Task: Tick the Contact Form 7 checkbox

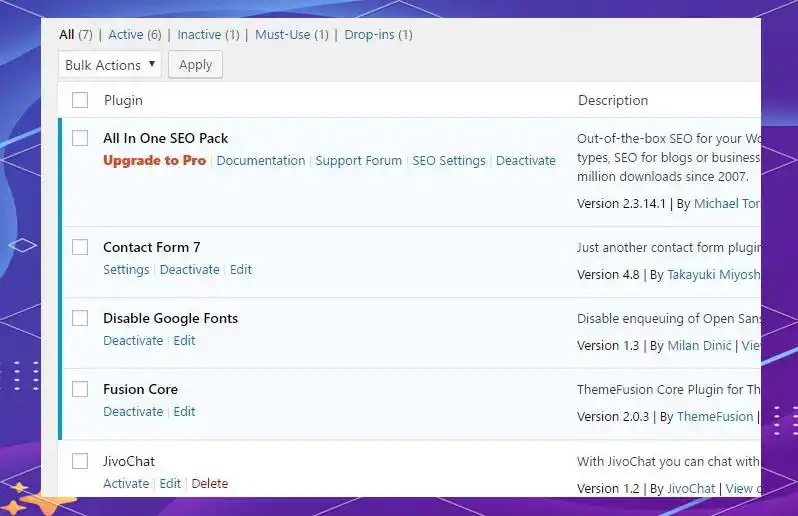Action: pos(80,247)
